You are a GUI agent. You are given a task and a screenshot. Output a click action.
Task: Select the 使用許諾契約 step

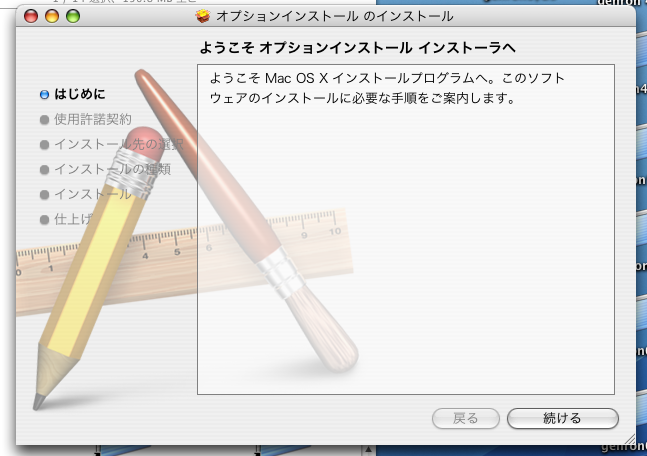coord(93,119)
